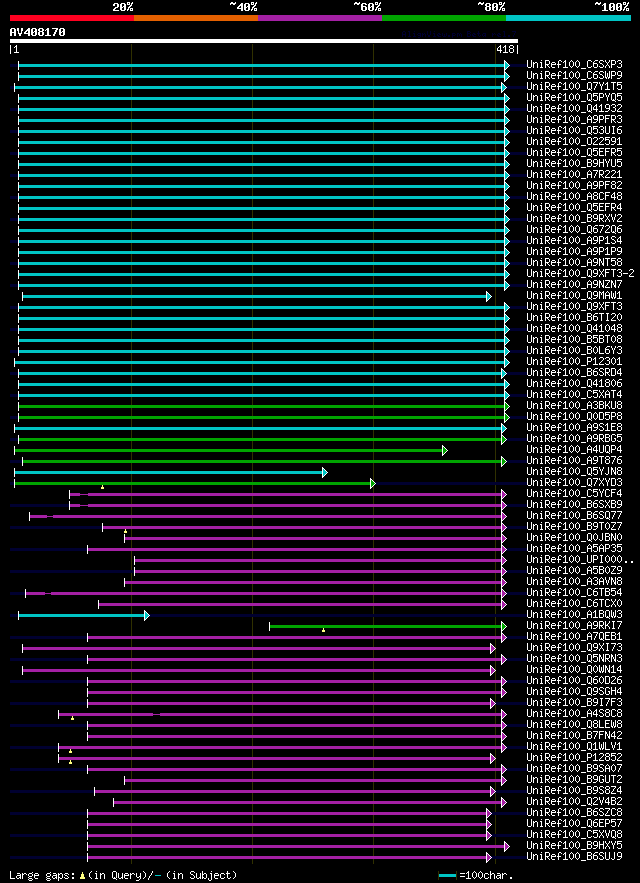This screenshot has width=640, height=883.
Task: Click the UniRef100_C5YCF4 label
Action: 574,493
